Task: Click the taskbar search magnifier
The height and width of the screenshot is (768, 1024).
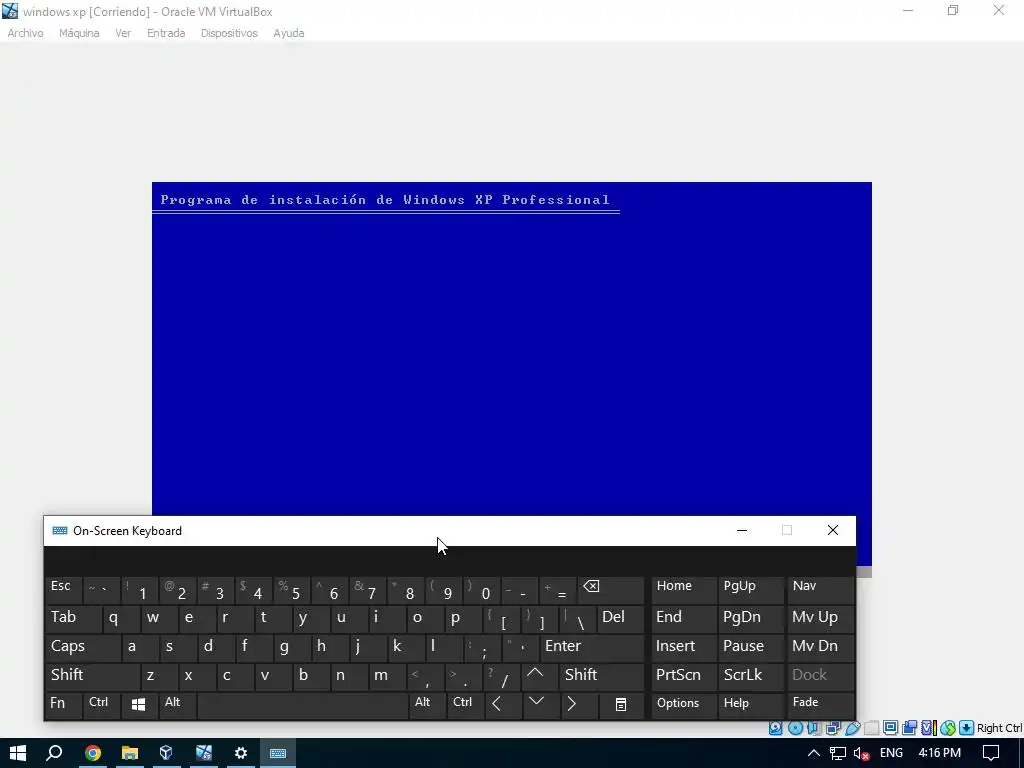Action: (x=55, y=753)
